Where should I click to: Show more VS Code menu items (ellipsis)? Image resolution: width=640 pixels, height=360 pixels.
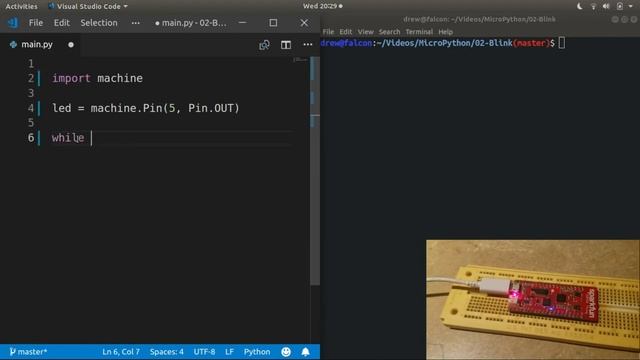click(x=136, y=23)
